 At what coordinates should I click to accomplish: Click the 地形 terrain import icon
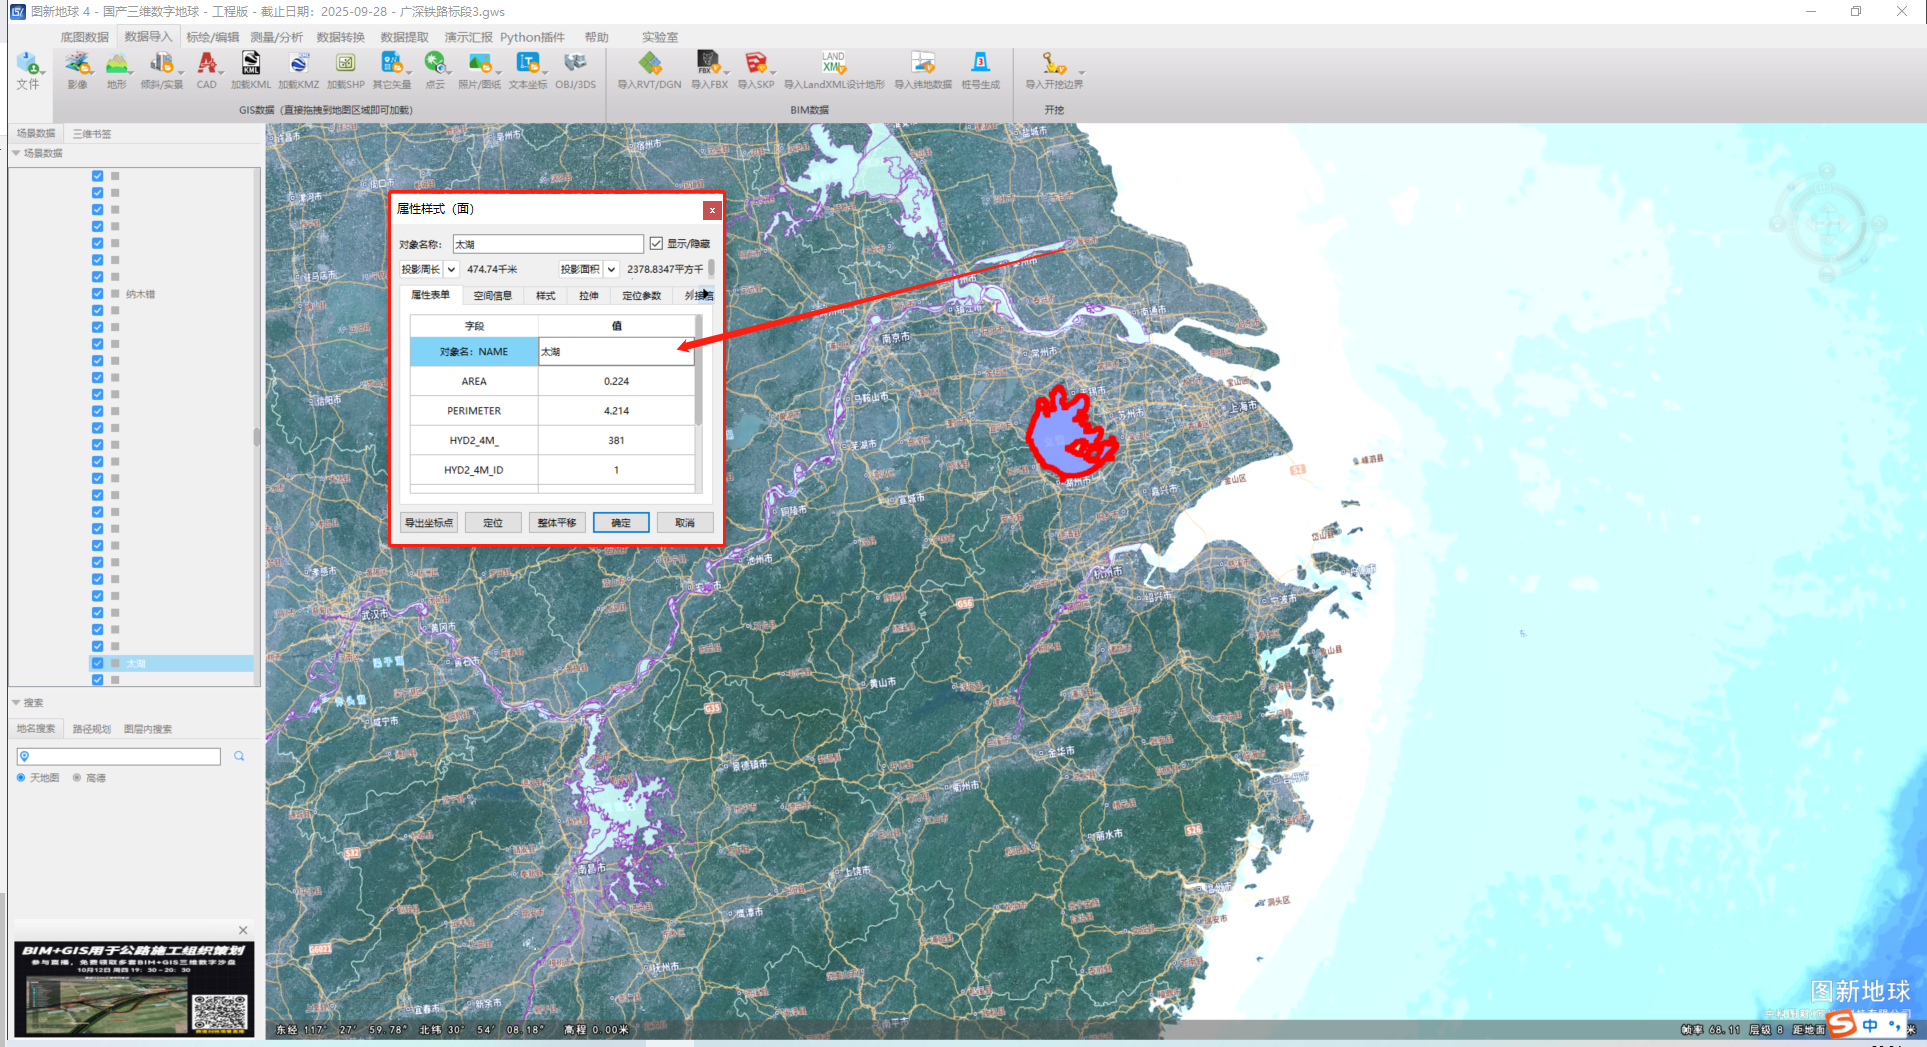tap(117, 64)
